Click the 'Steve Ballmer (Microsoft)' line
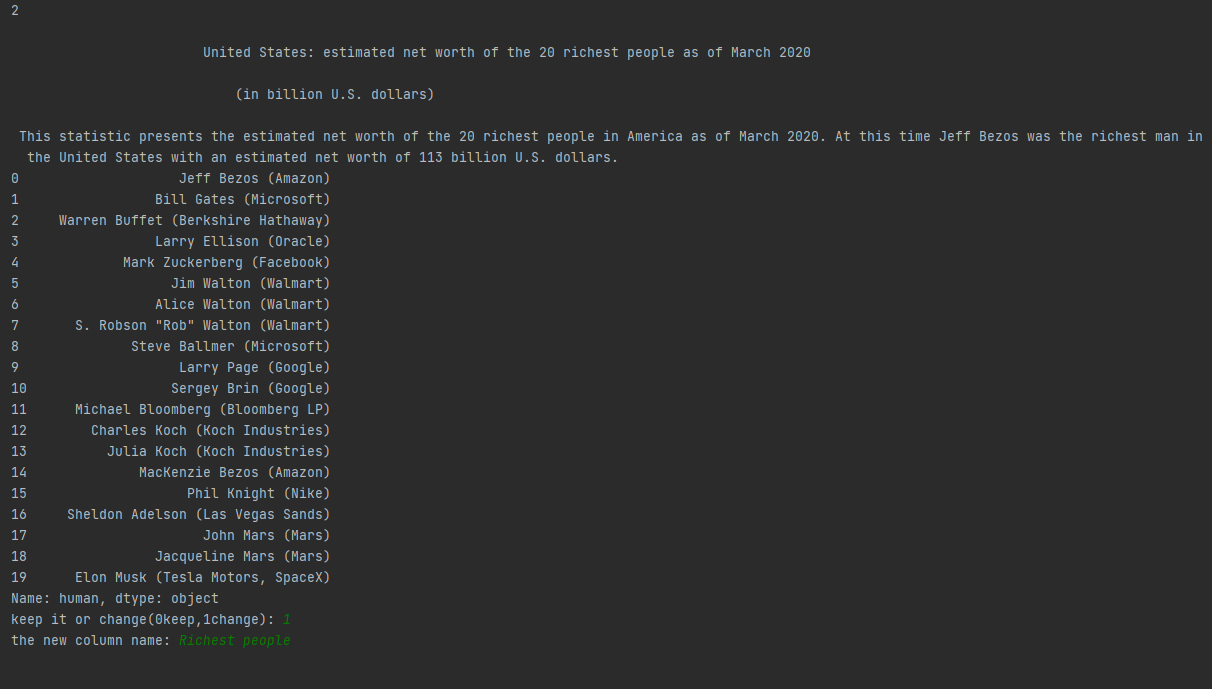This screenshot has width=1212, height=689. [x=230, y=346]
